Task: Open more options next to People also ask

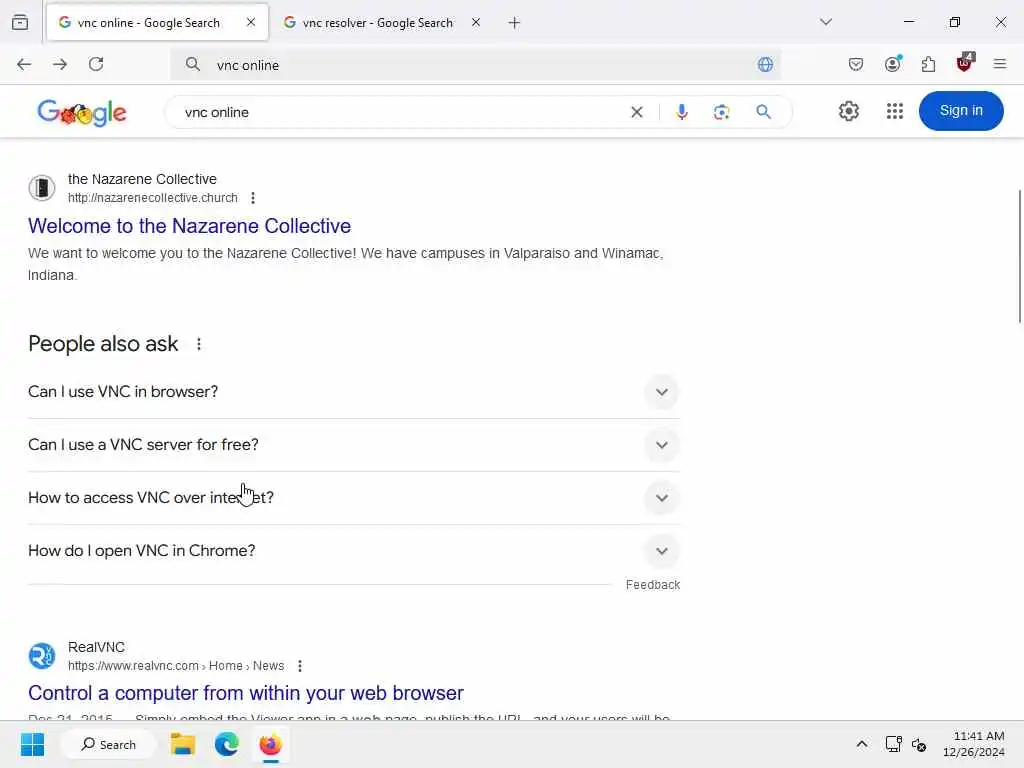Action: click(x=199, y=344)
